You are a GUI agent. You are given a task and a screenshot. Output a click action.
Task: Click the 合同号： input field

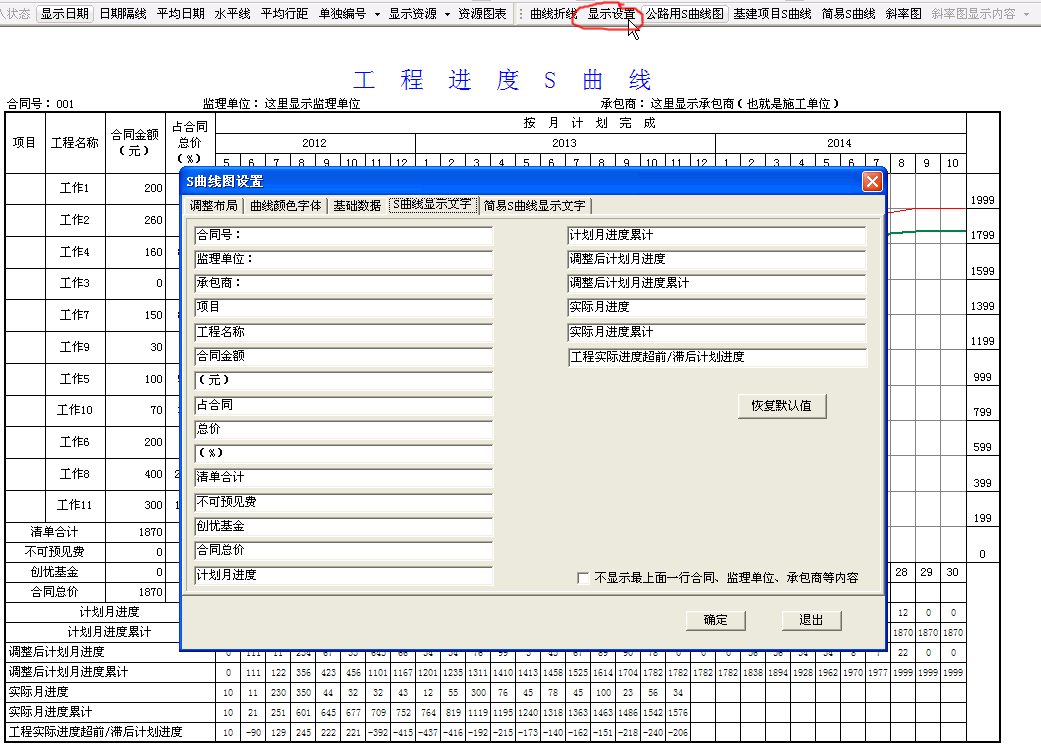point(343,235)
